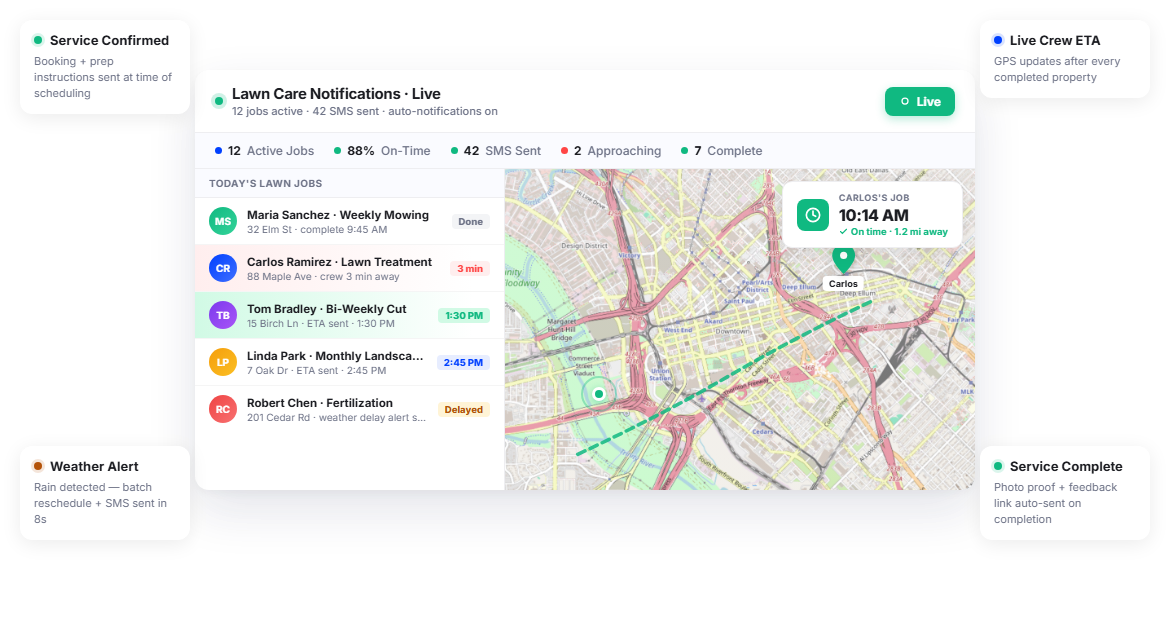Click the green dot on Service Confirmed card
1170x640 pixels.
point(38,40)
